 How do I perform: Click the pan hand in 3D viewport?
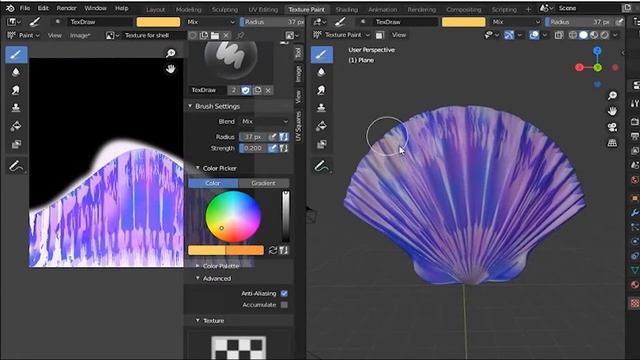click(x=612, y=111)
